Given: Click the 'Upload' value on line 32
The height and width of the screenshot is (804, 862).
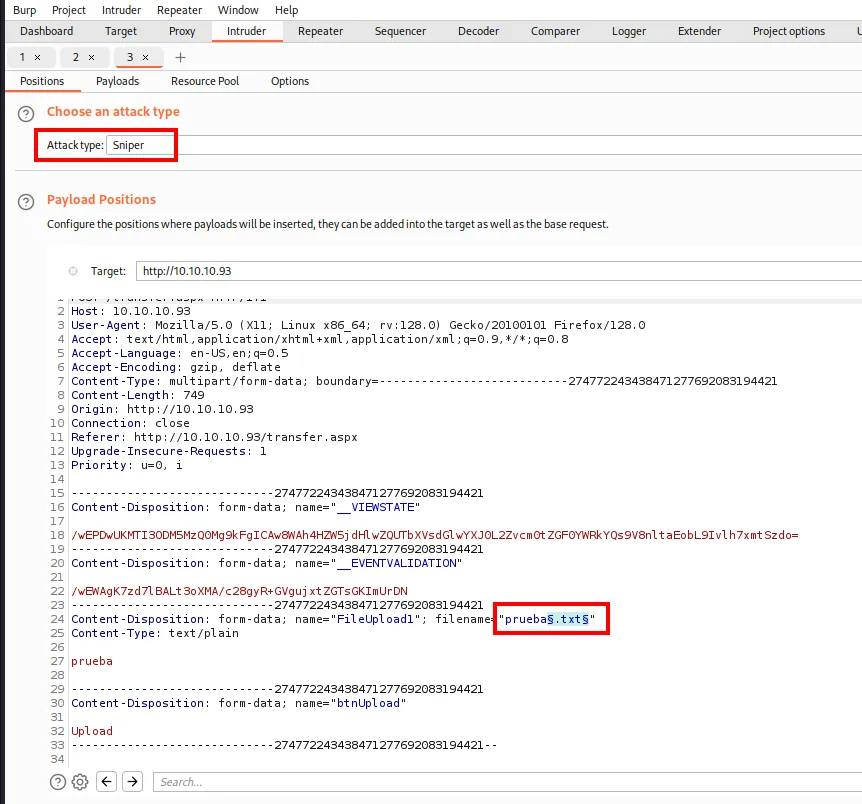Looking at the screenshot, I should pyautogui.click(x=92, y=731).
